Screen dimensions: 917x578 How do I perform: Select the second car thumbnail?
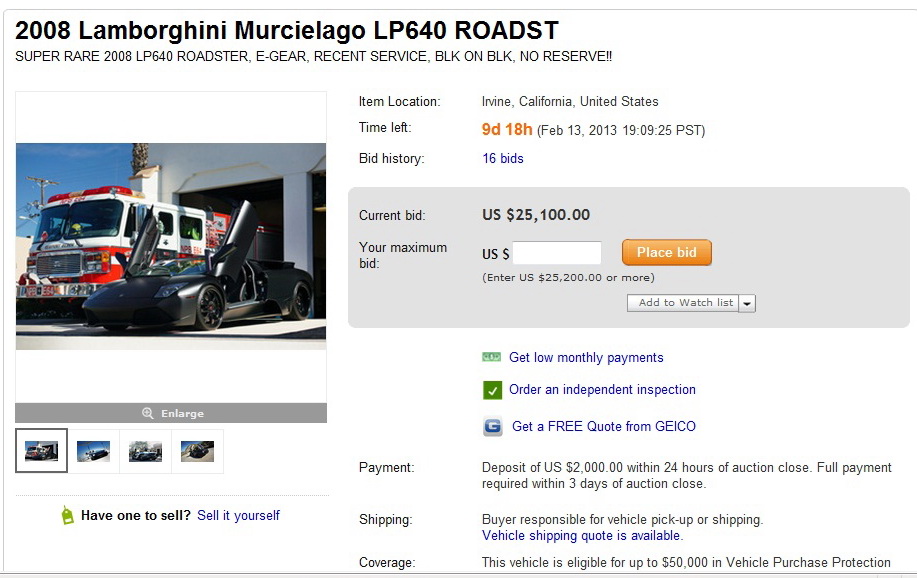(94, 450)
